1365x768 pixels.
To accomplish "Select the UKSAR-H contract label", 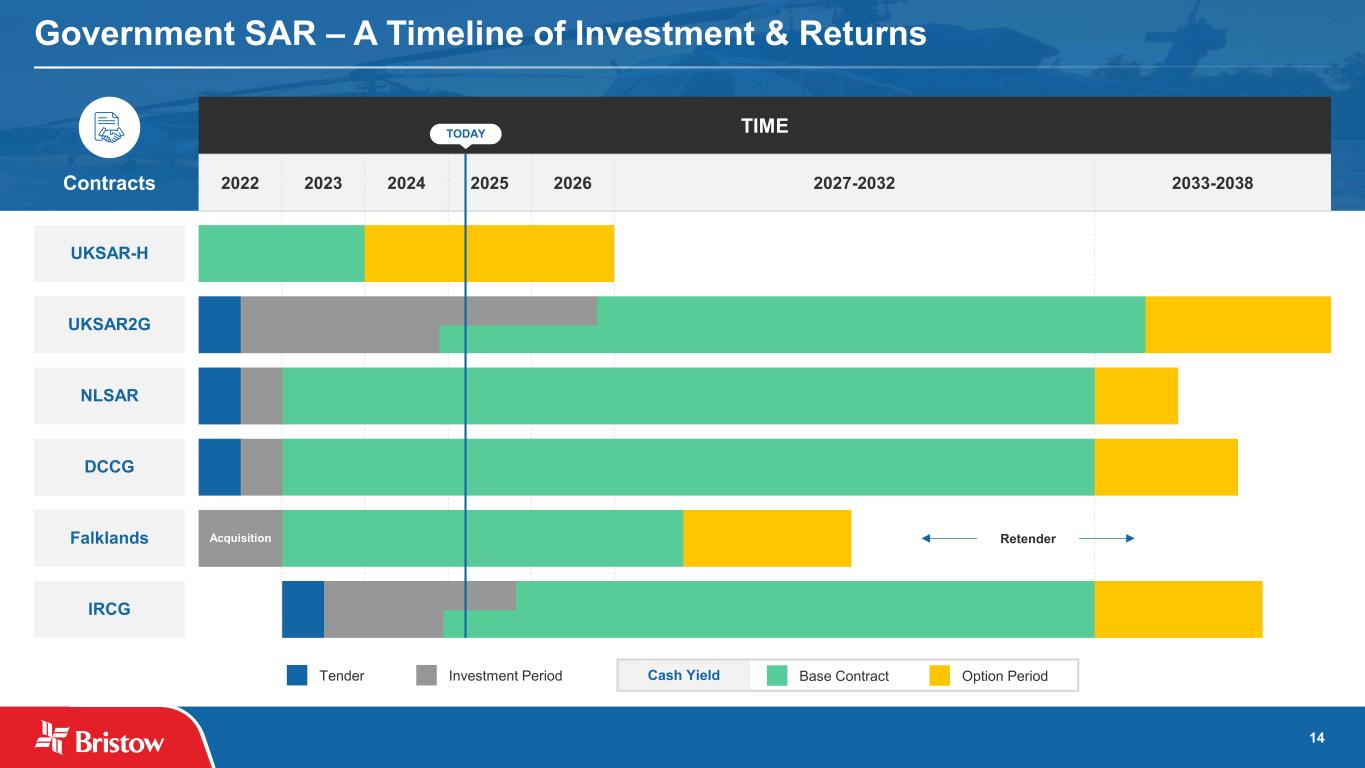I will tap(109, 253).
